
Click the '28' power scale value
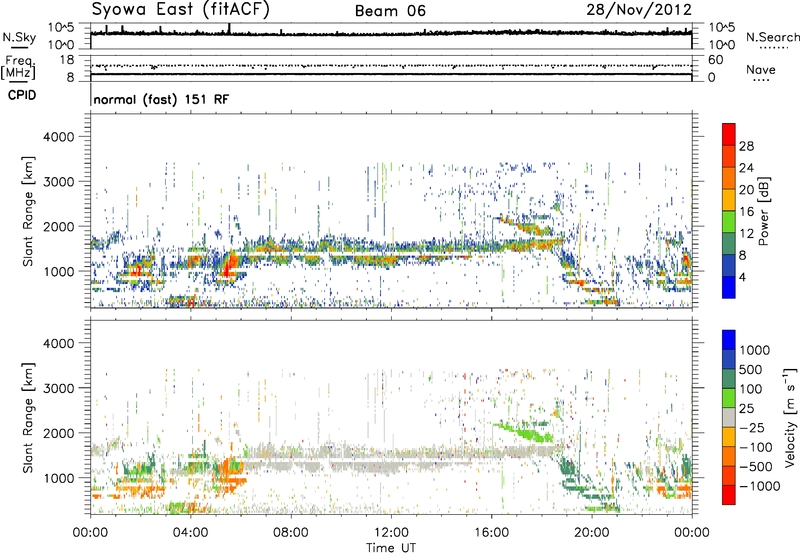coord(746,146)
